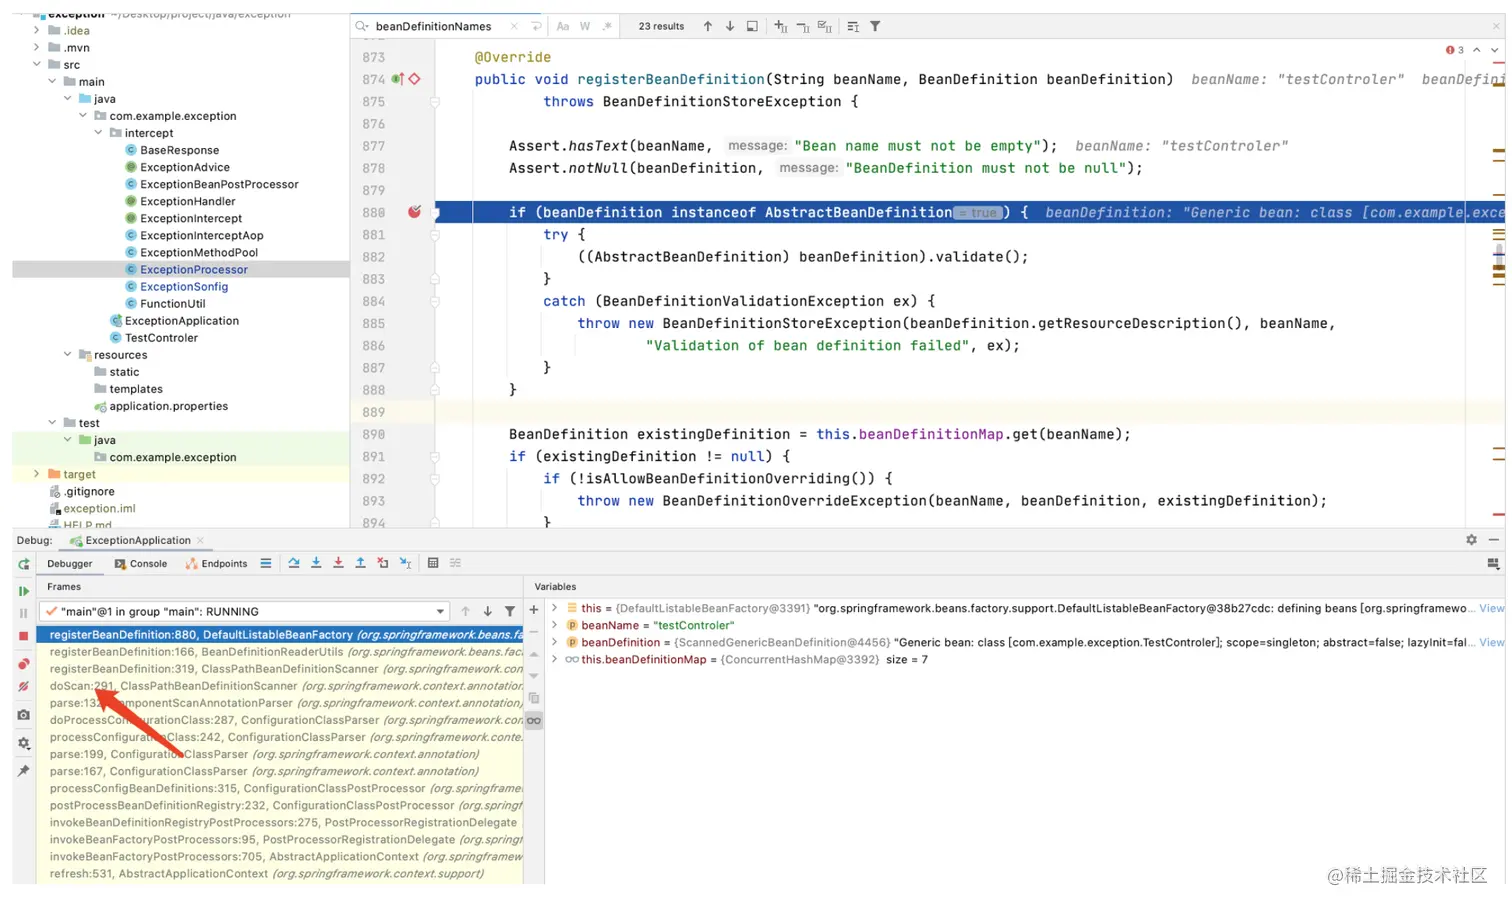The width and height of the screenshot is (1512, 910).
Task: Collapse the resources folder
Action: pyautogui.click(x=68, y=355)
